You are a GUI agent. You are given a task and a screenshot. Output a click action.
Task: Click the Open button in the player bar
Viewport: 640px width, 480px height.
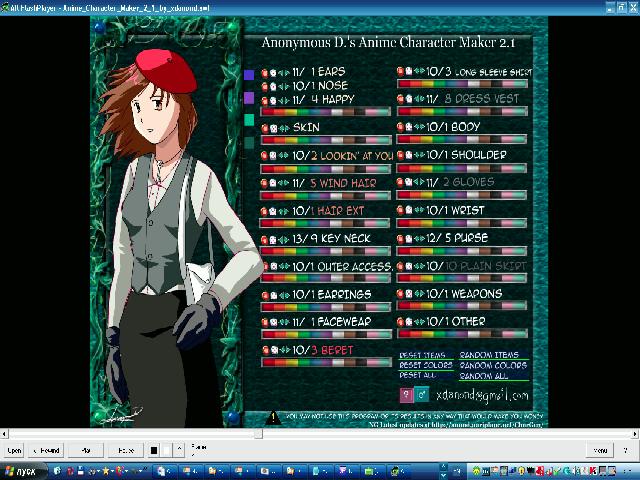(14, 451)
